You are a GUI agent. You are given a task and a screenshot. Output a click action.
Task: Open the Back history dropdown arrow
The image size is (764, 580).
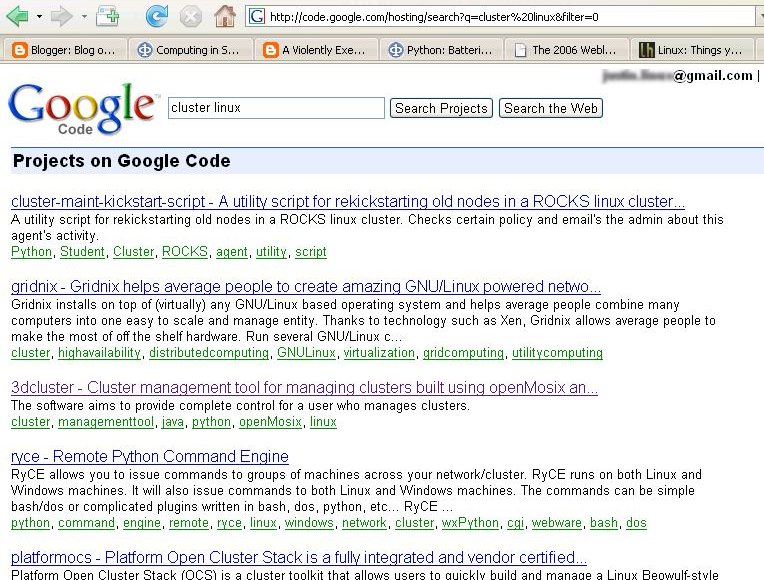click(39, 17)
